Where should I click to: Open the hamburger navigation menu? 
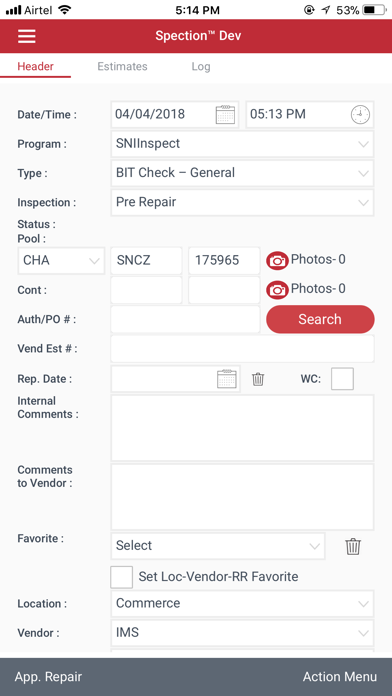tap(27, 36)
